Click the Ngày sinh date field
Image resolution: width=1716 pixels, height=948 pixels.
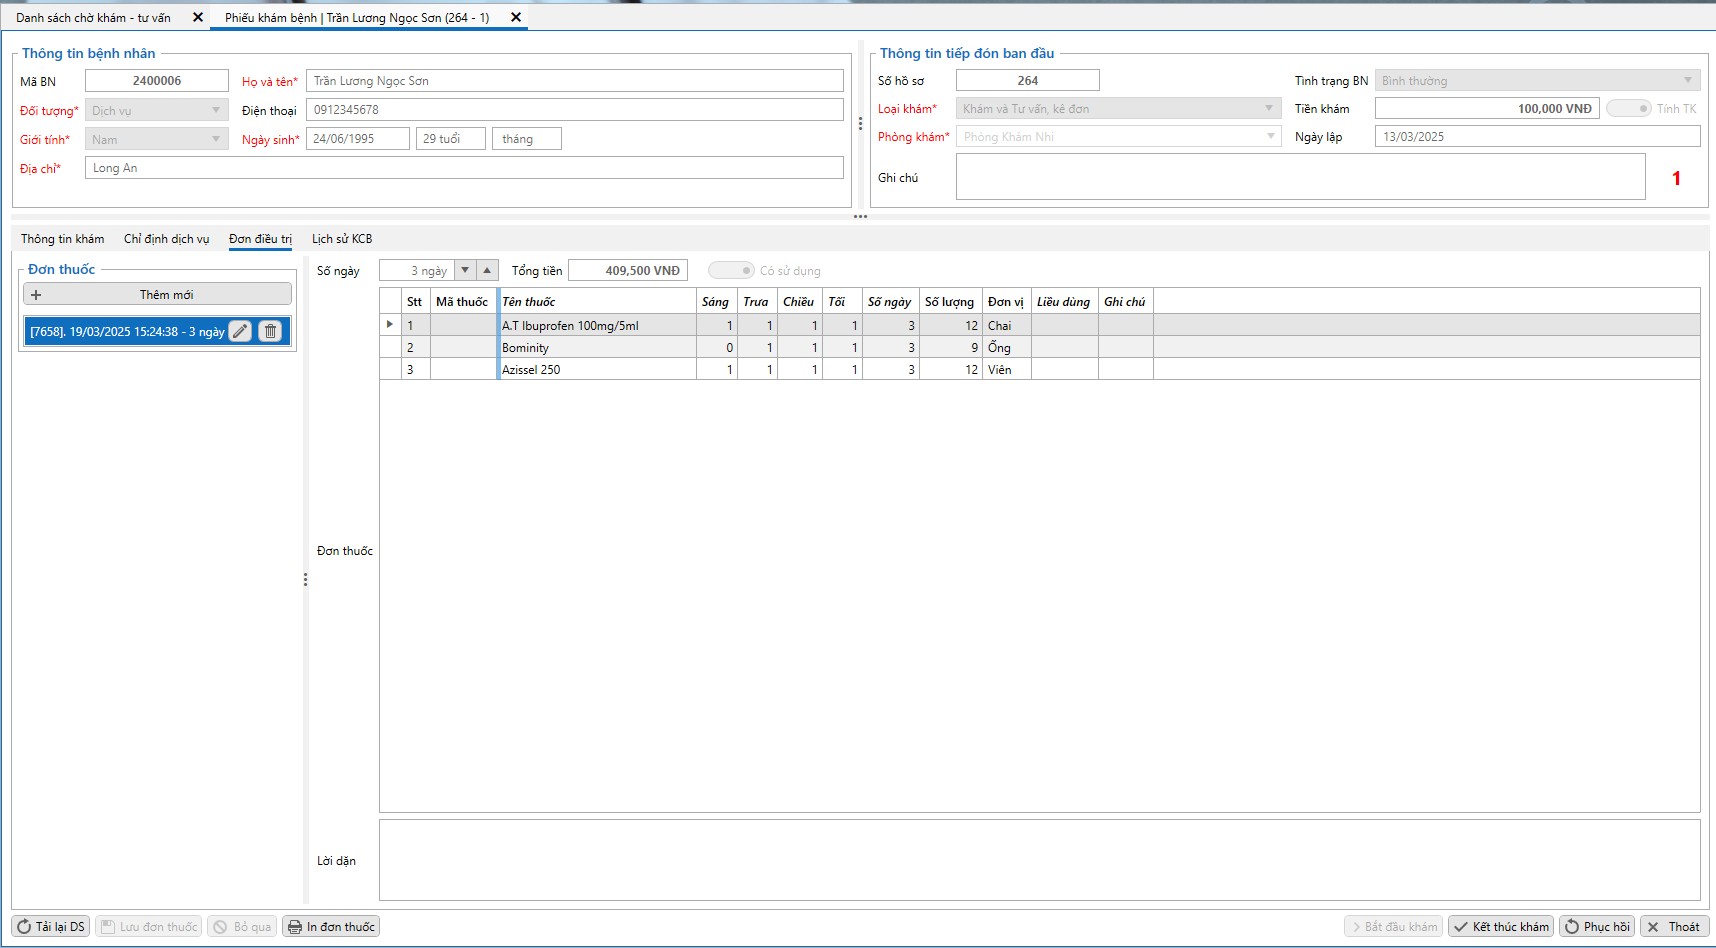(x=358, y=138)
